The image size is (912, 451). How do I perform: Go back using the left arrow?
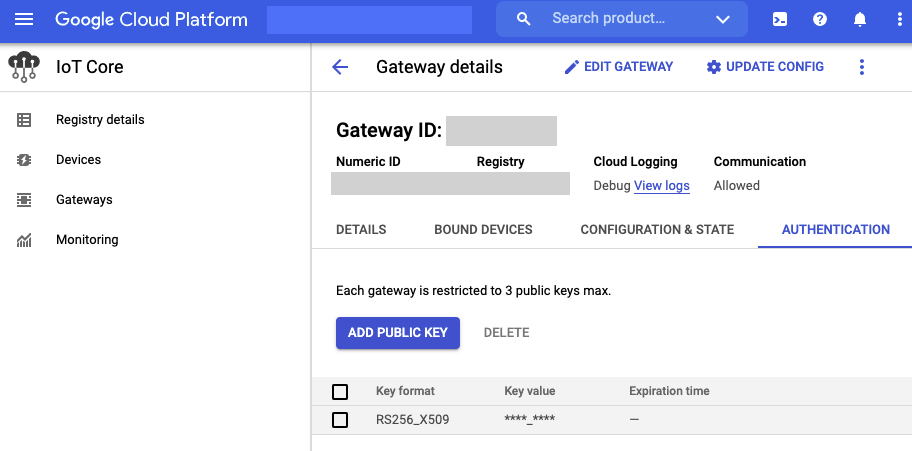340,67
